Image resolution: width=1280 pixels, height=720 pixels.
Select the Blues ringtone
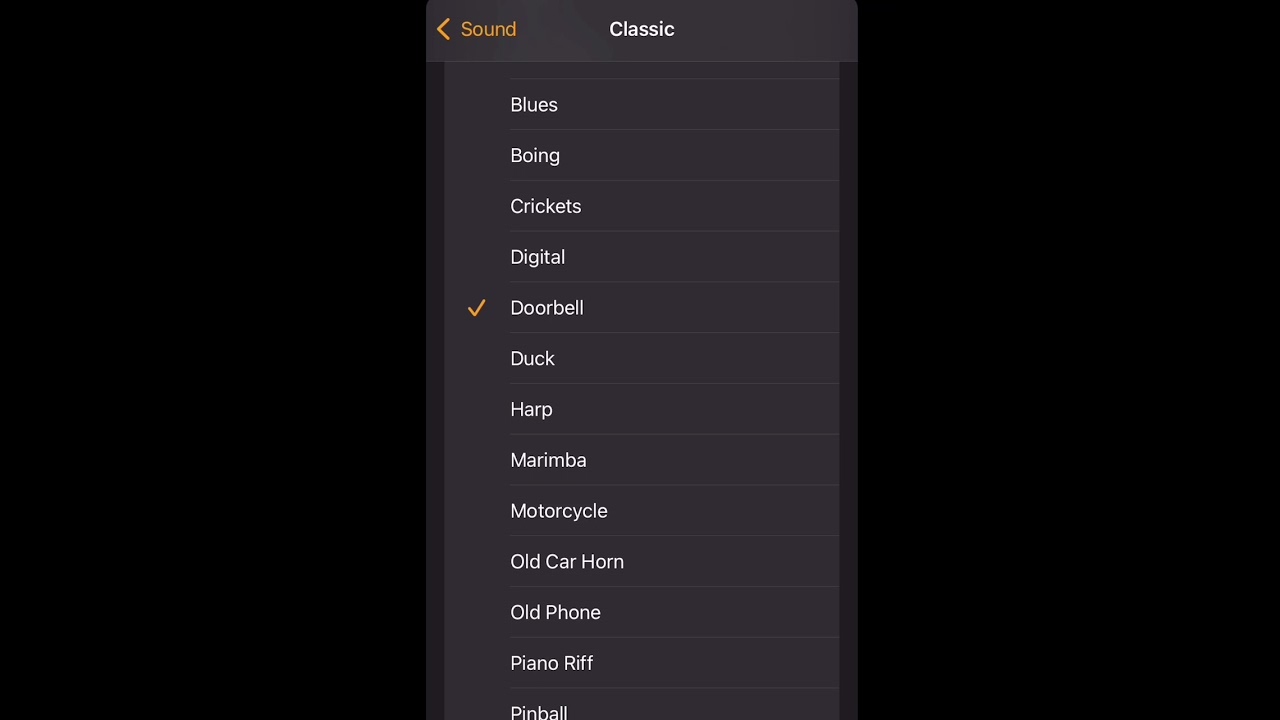pyautogui.click(x=534, y=105)
